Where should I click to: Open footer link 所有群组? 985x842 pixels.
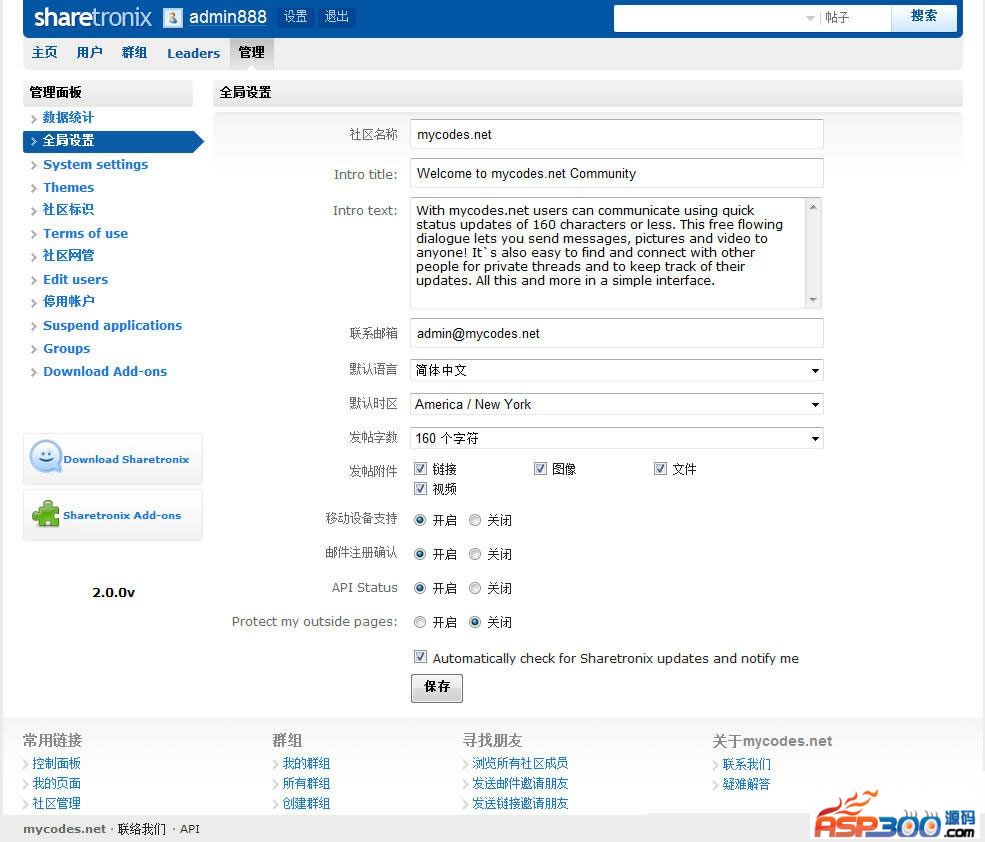click(306, 784)
